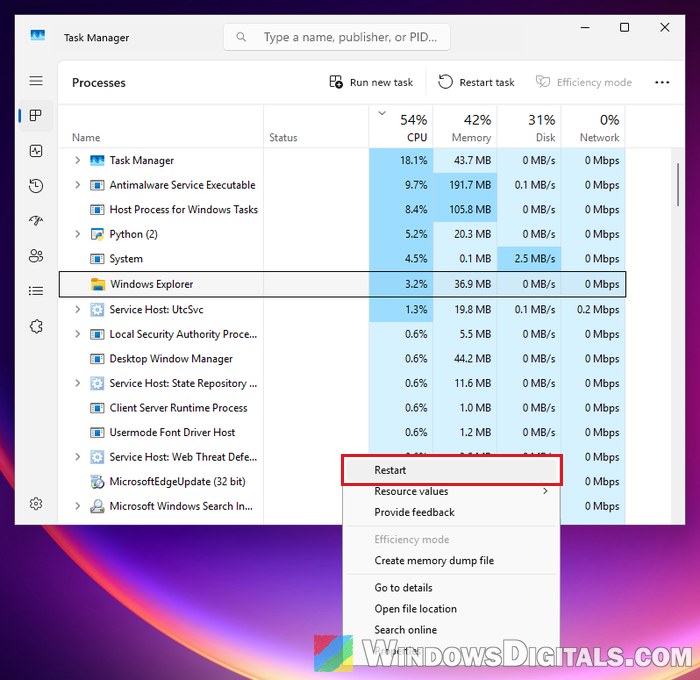Image resolution: width=700 pixels, height=680 pixels.
Task: Sort by the Status column header
Action: coord(316,127)
